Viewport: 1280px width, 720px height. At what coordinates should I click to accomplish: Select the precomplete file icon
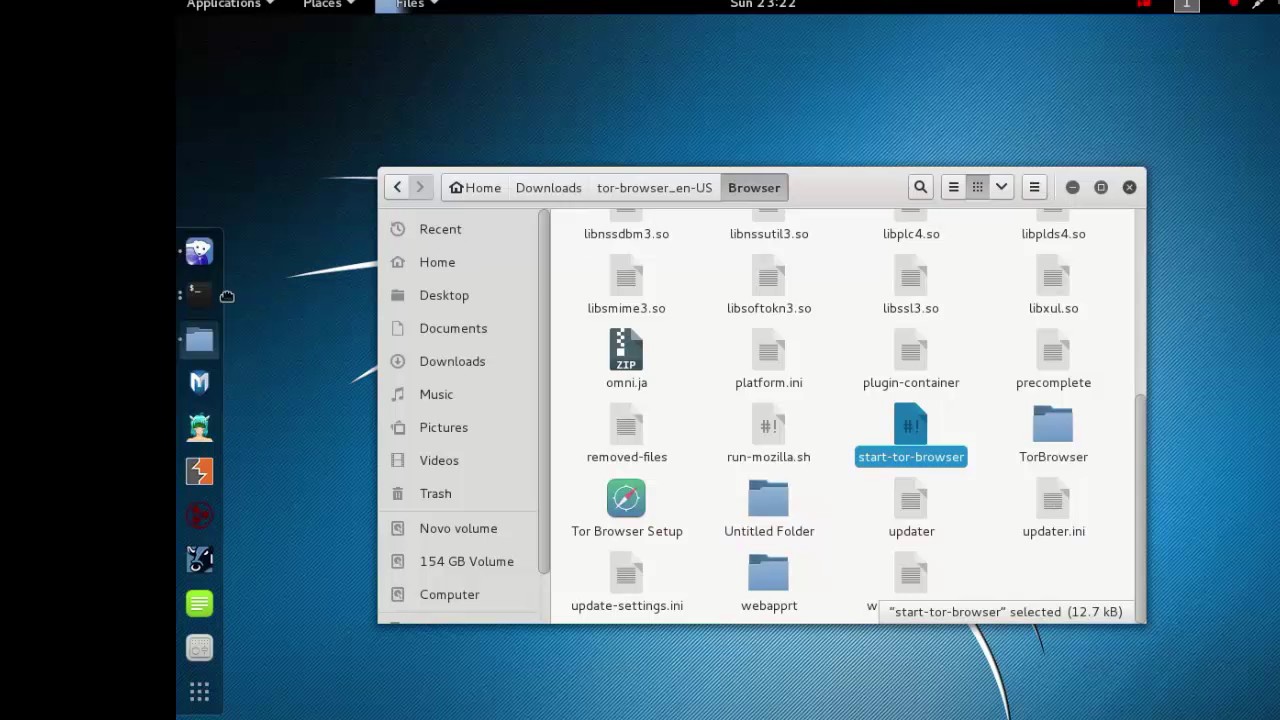click(x=1053, y=350)
